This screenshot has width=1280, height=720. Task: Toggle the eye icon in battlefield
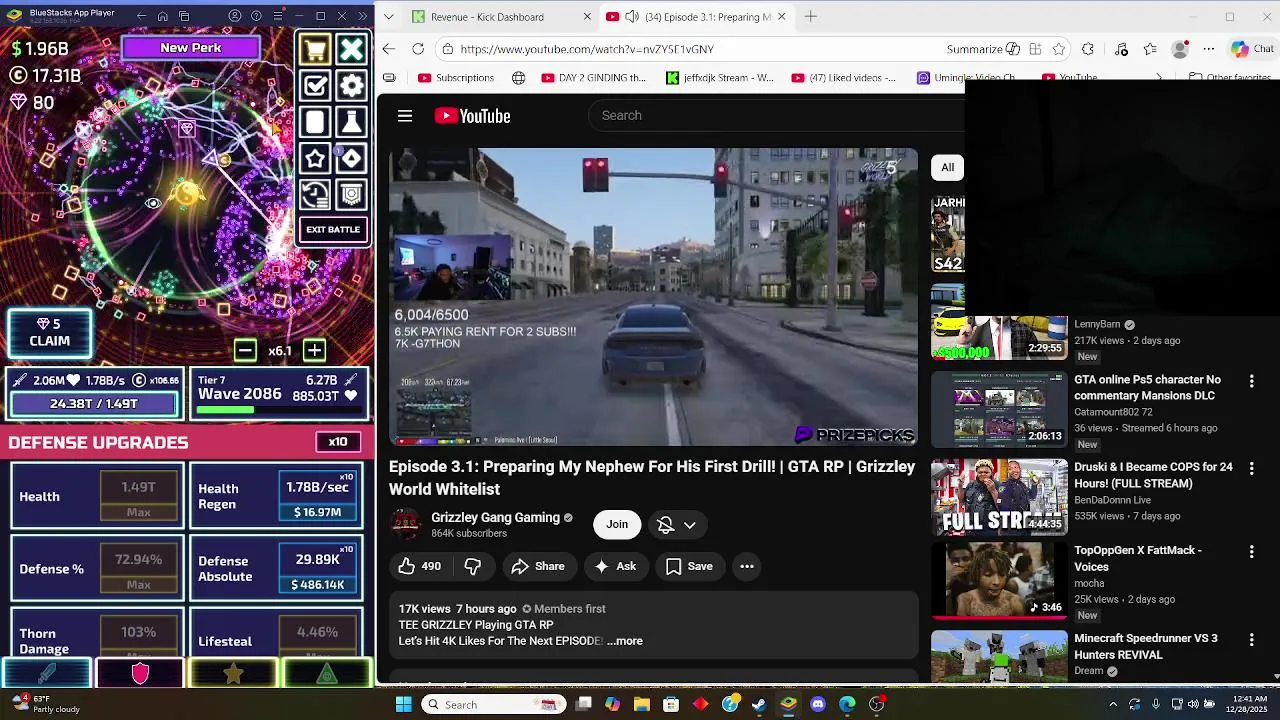(153, 203)
